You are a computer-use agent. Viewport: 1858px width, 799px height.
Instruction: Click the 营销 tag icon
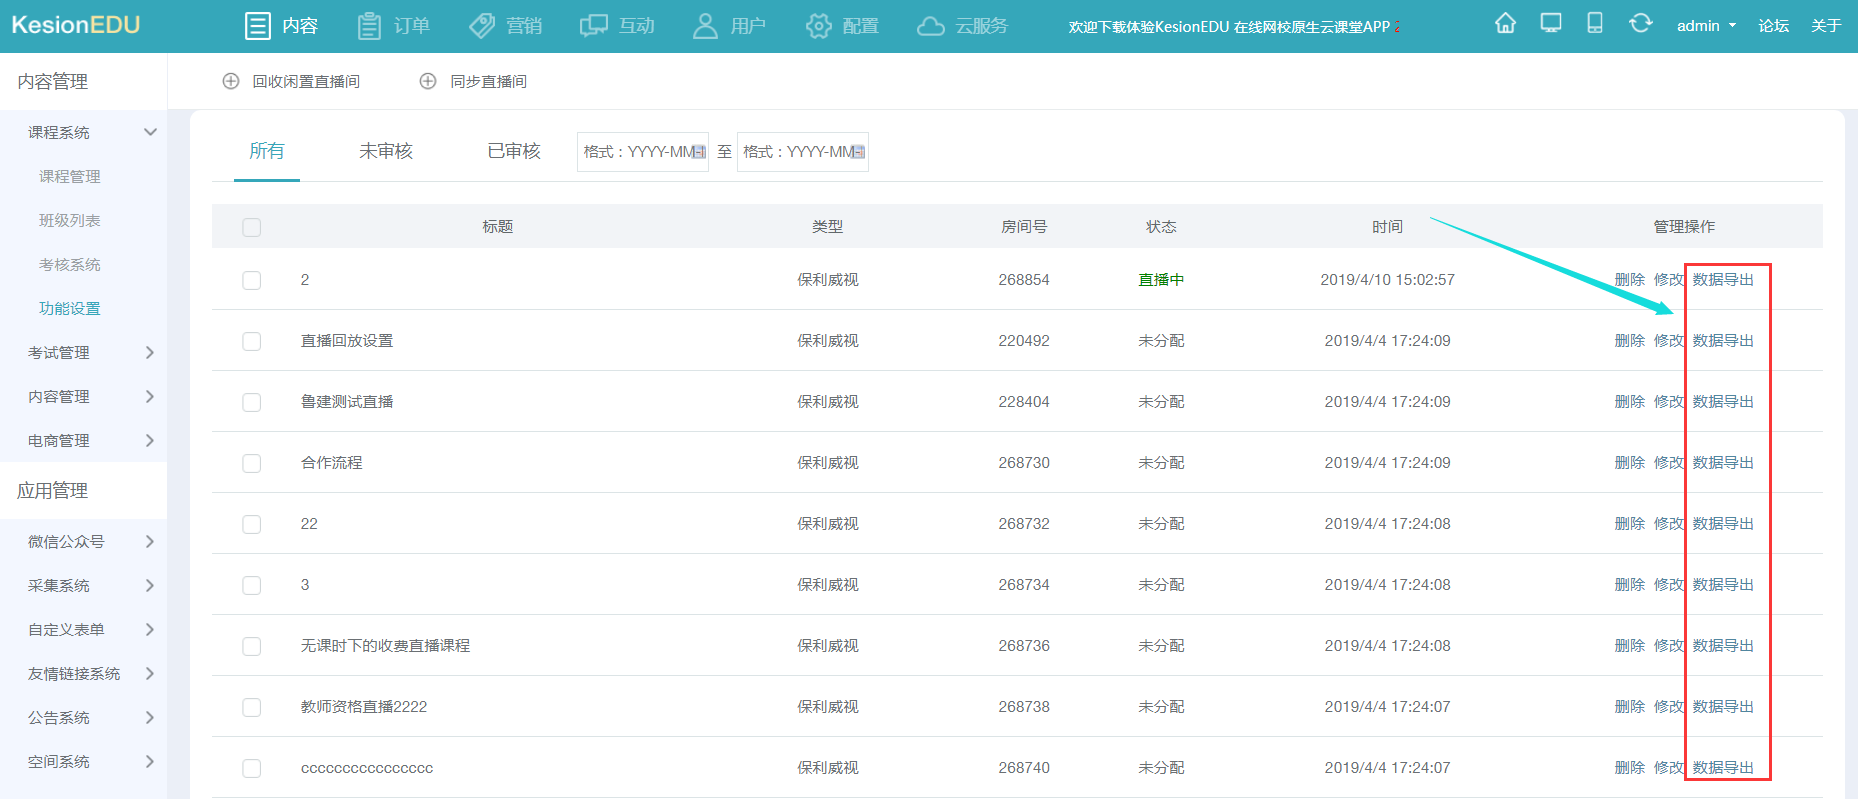tap(482, 26)
